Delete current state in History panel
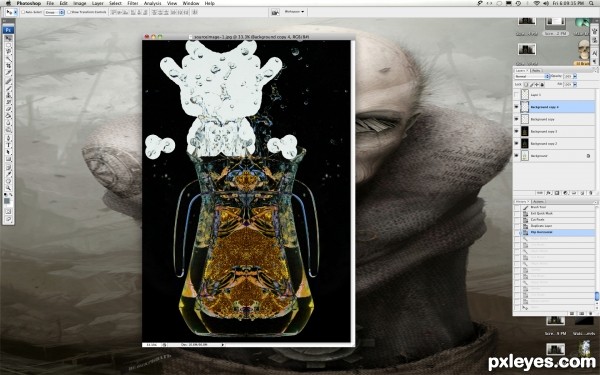The height and width of the screenshot is (375, 600). 591,313
